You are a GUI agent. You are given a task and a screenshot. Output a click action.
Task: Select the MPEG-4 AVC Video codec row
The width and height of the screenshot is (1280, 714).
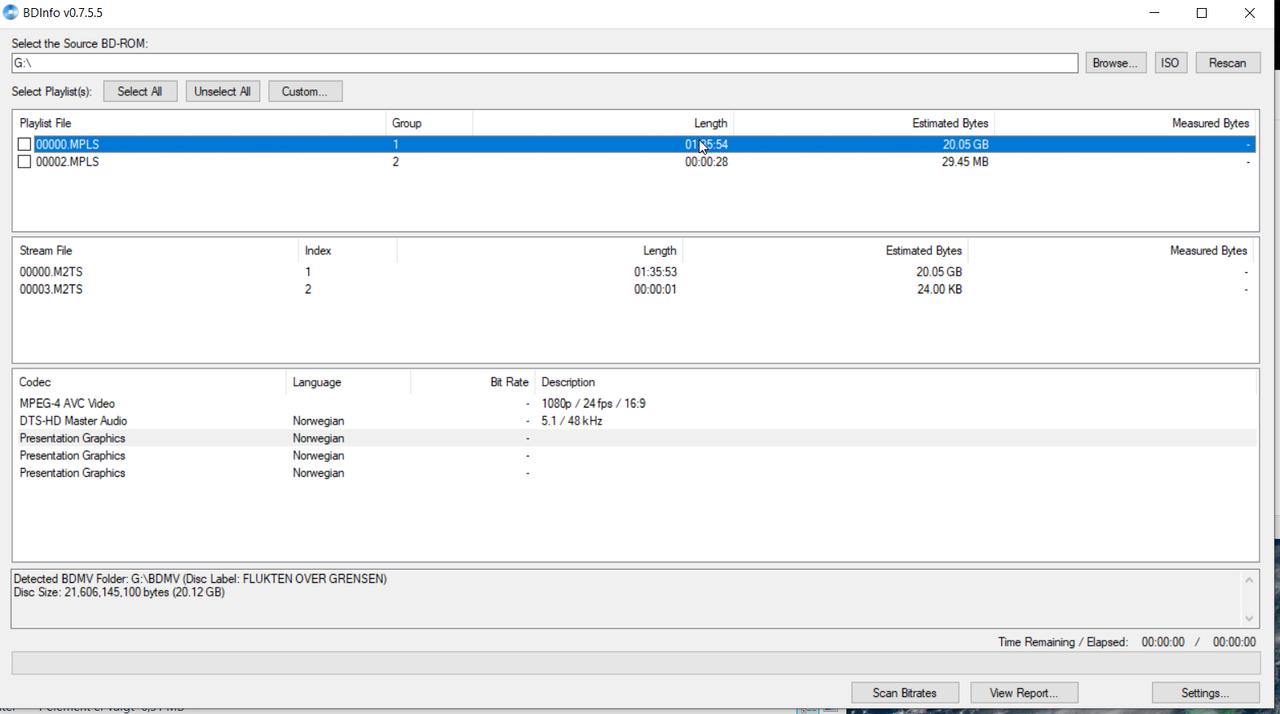(635, 404)
